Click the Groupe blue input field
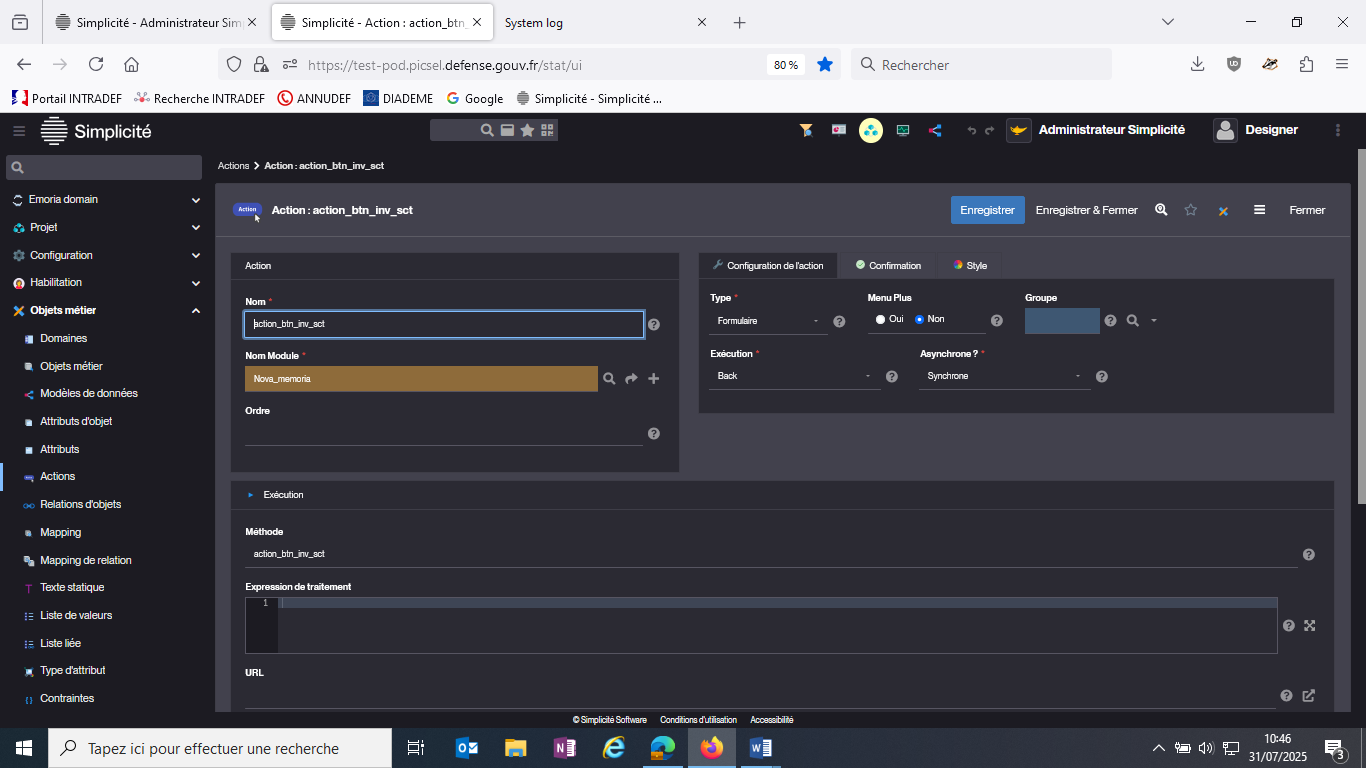This screenshot has height=768, width=1366. [x=1062, y=321]
